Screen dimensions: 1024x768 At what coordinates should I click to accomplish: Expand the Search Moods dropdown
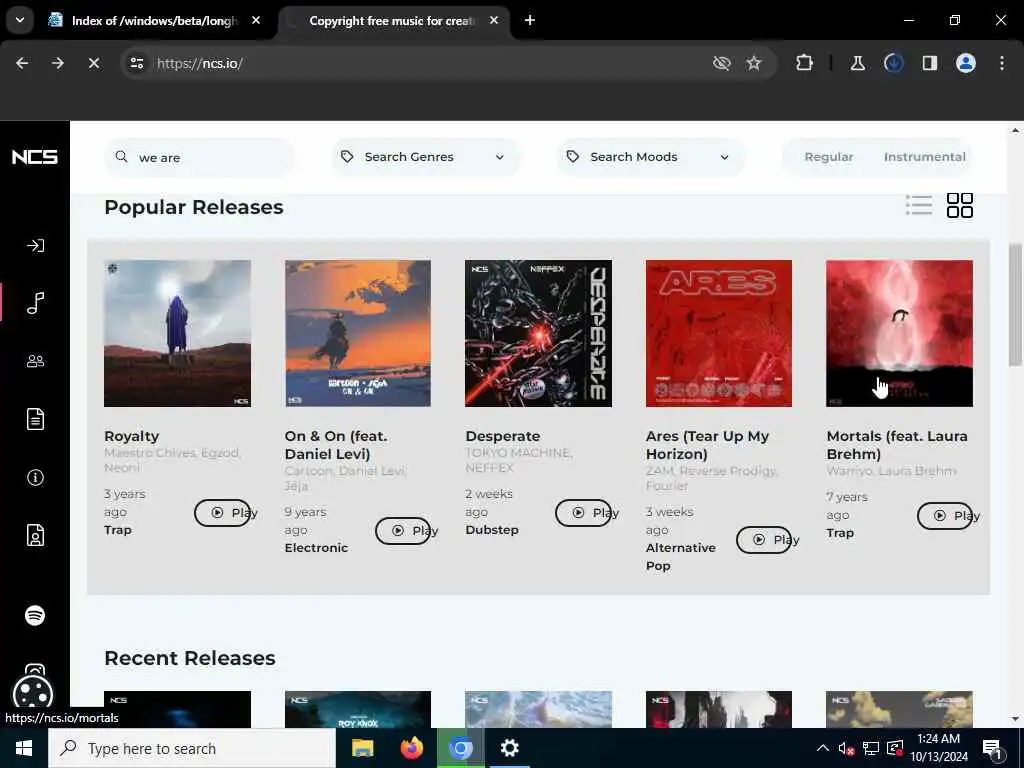[650, 157]
